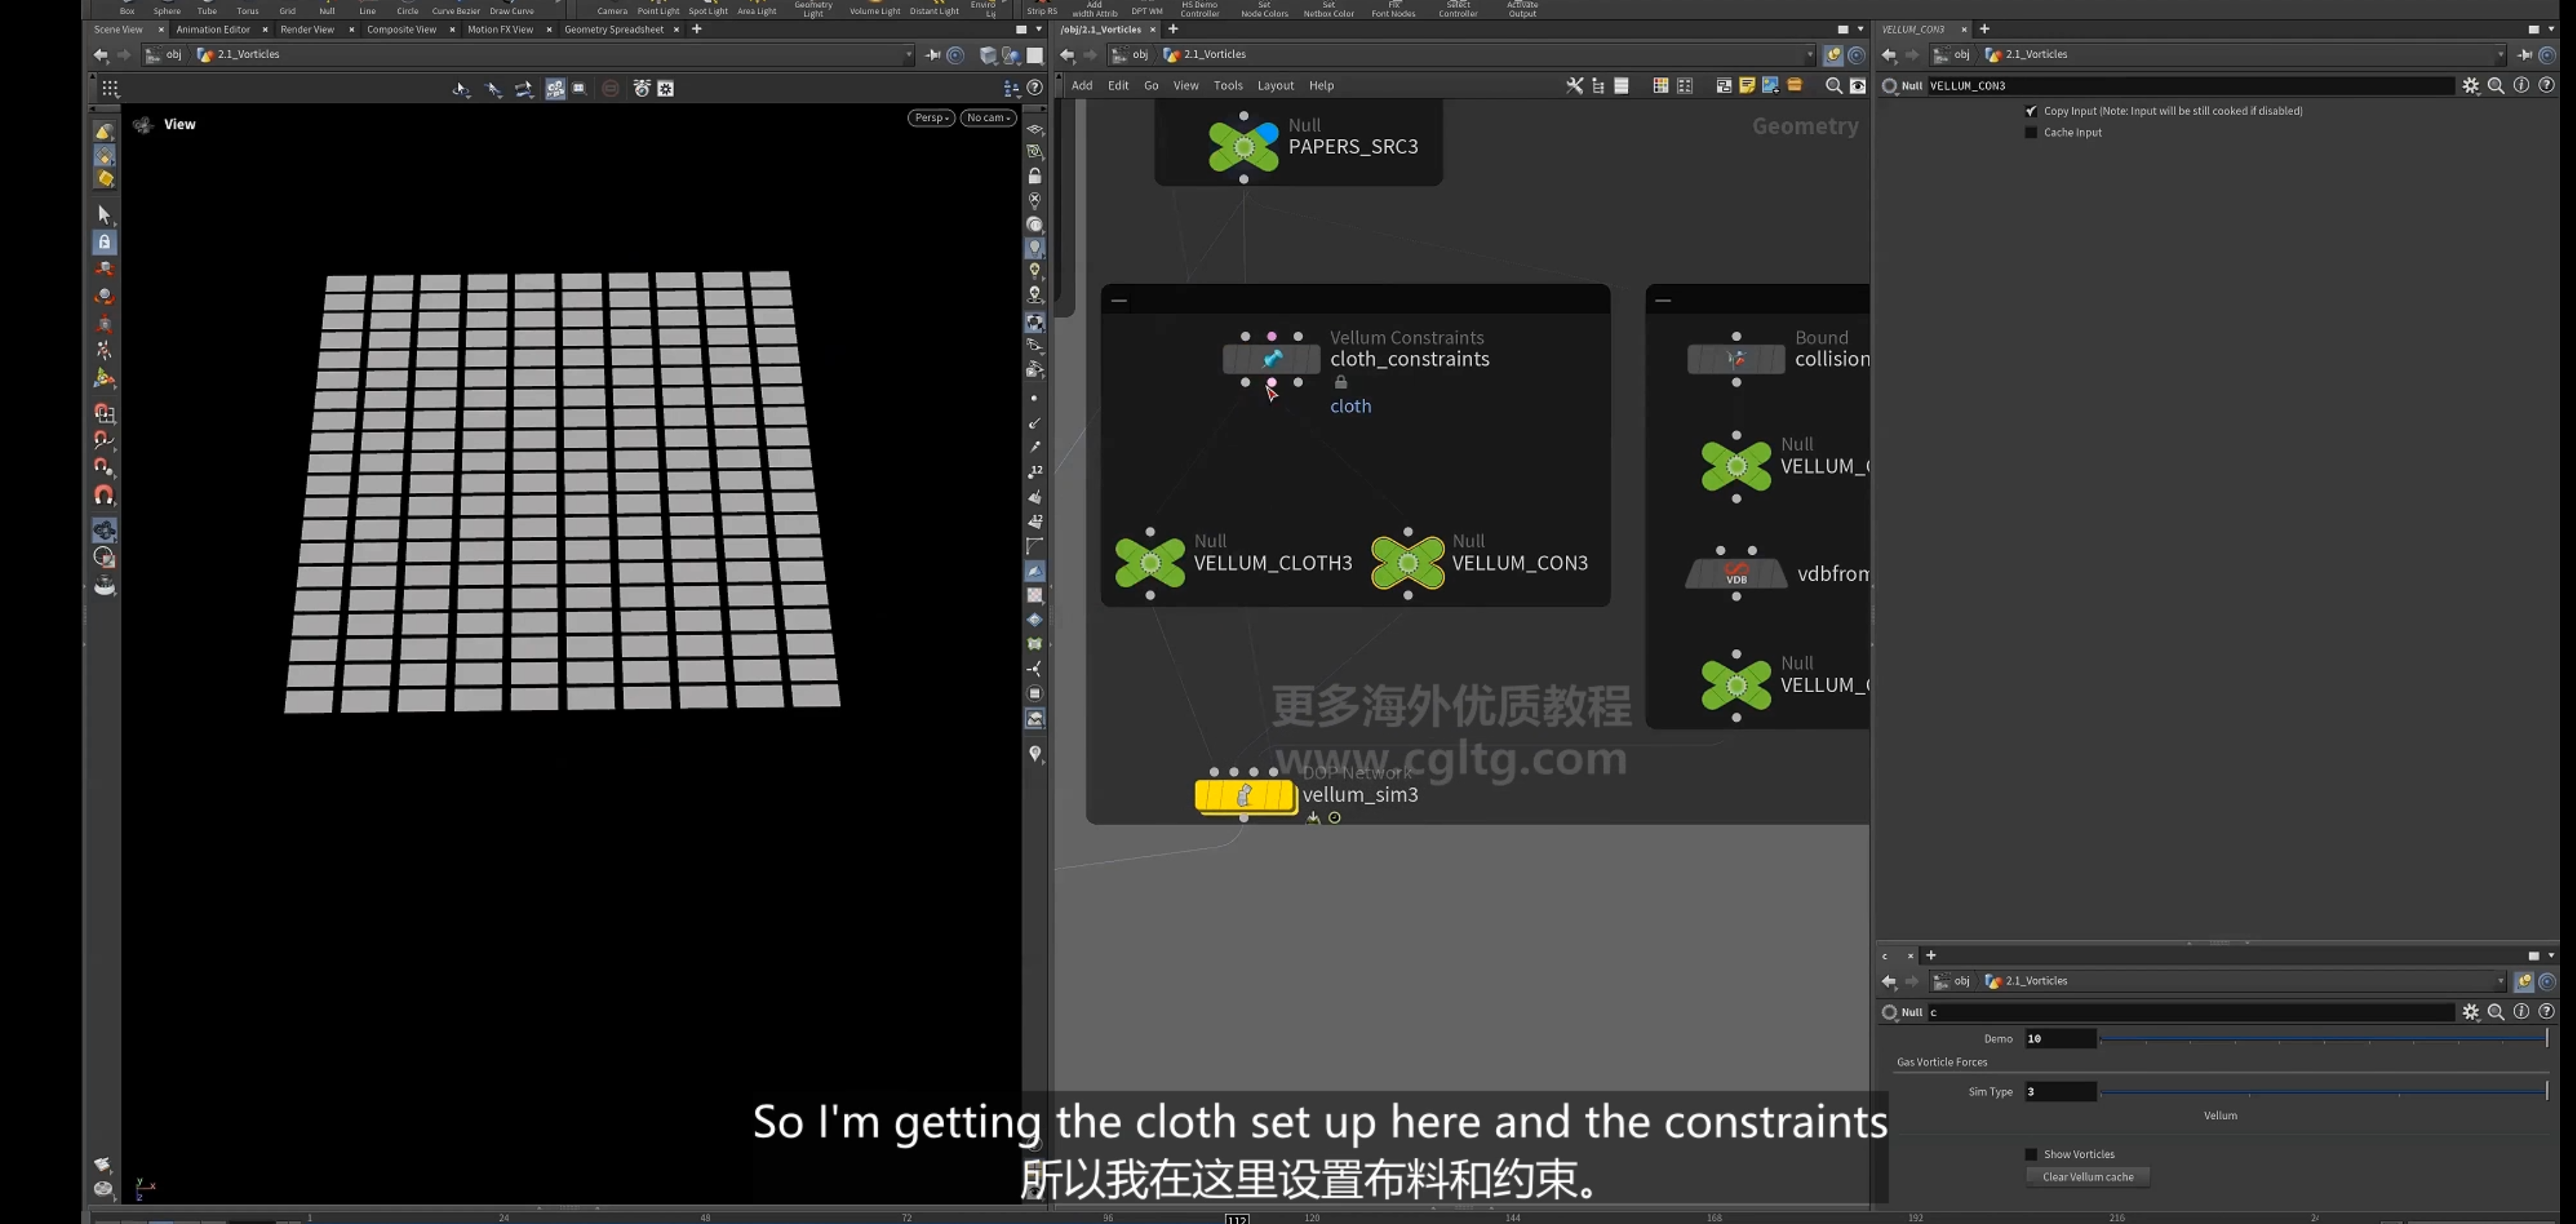Switch node editor to tree view icon
This screenshot has width=2576, height=1224.
point(1598,86)
